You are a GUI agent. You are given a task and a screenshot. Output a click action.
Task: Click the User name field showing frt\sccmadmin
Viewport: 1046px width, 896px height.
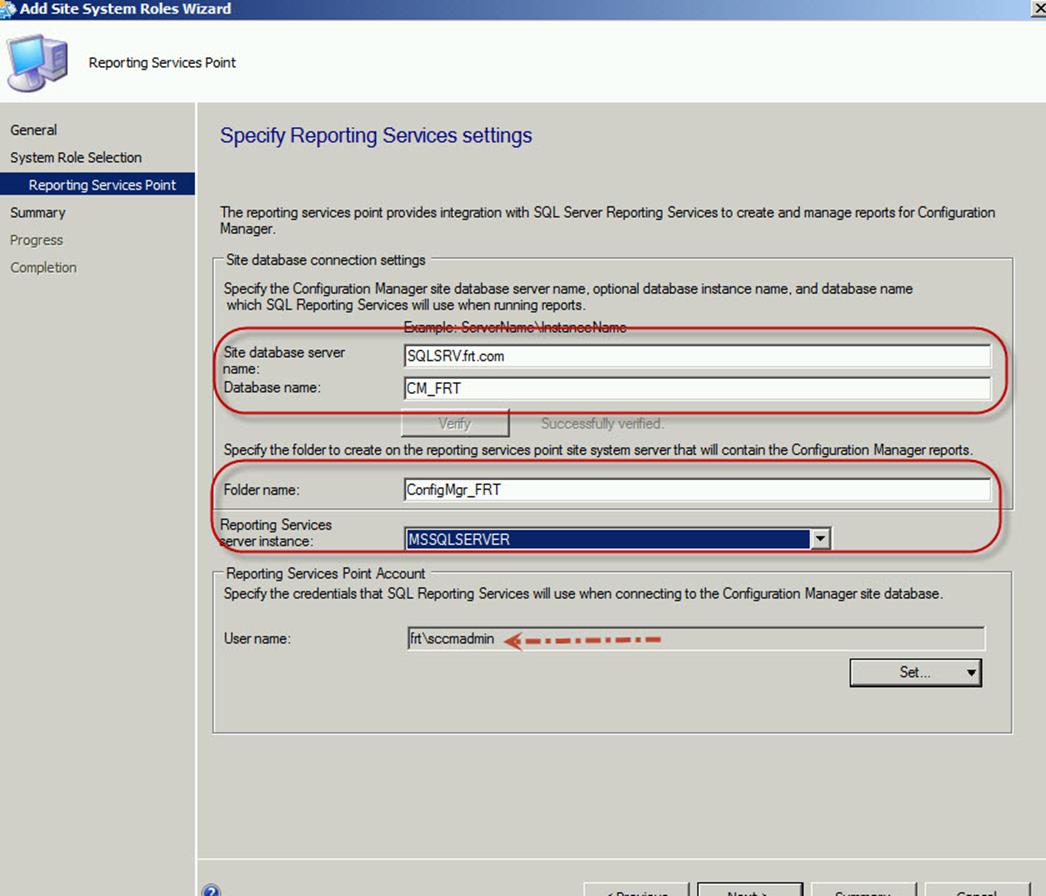[696, 638]
